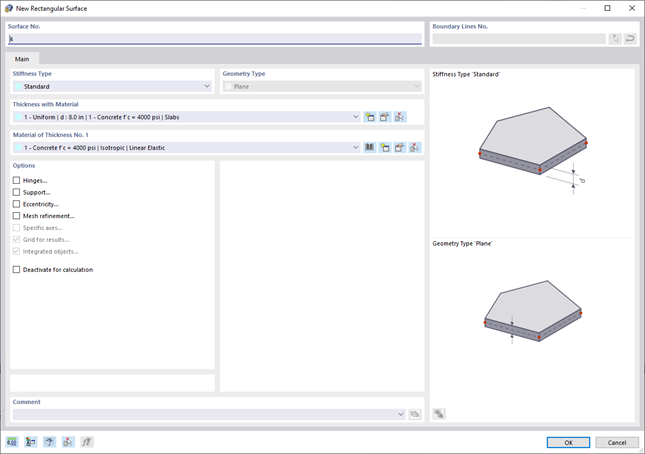Image resolution: width=645 pixels, height=454 pixels.
Task: Open the material library book icon
Action: tap(370, 148)
